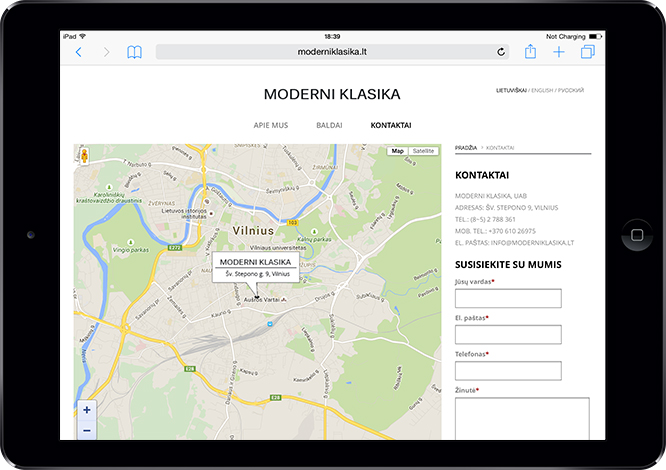
Task: Tap the Wi-Fi status icon
Action: point(83,37)
